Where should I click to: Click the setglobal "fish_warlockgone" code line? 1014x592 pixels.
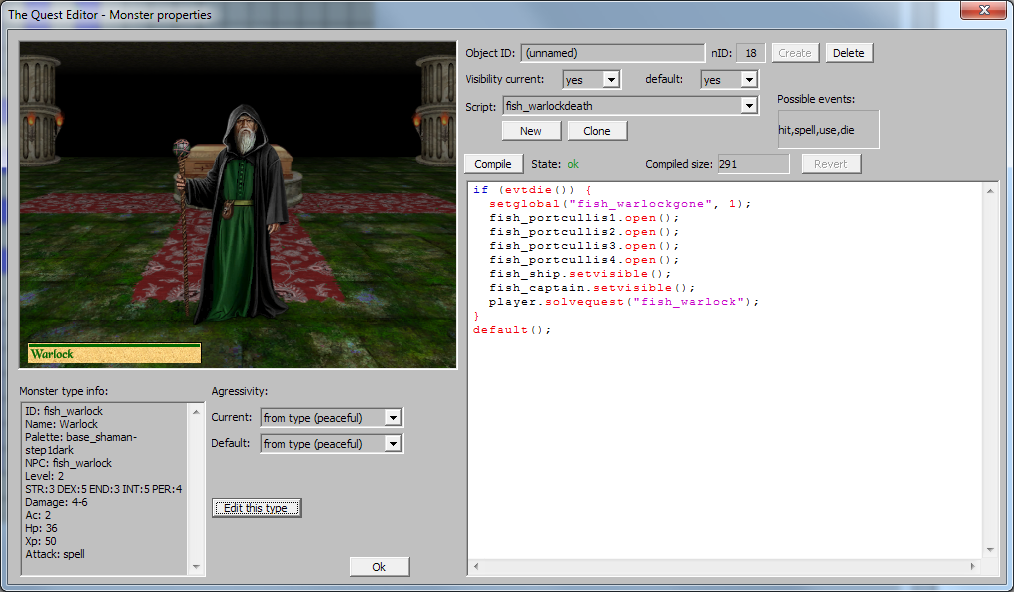(x=620, y=204)
